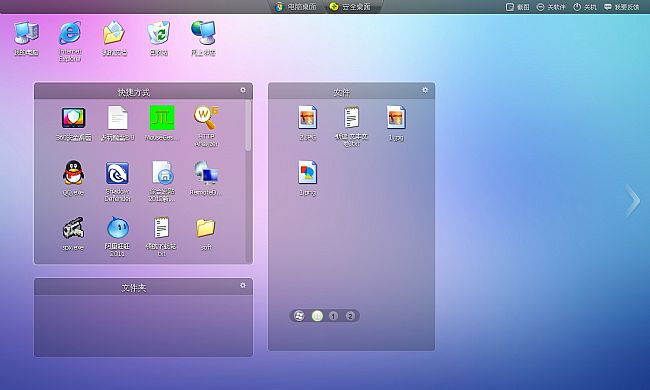The image size is (650, 390).
Task: Click the 文件夹 panel title bar
Action: pyautogui.click(x=143, y=287)
